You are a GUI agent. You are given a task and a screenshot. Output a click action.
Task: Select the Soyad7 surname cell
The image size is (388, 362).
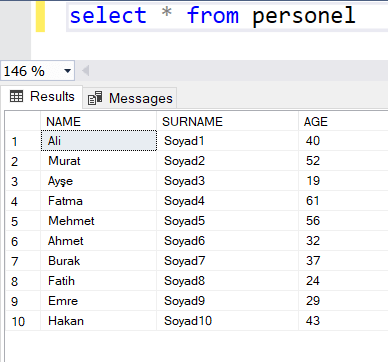tap(227, 261)
